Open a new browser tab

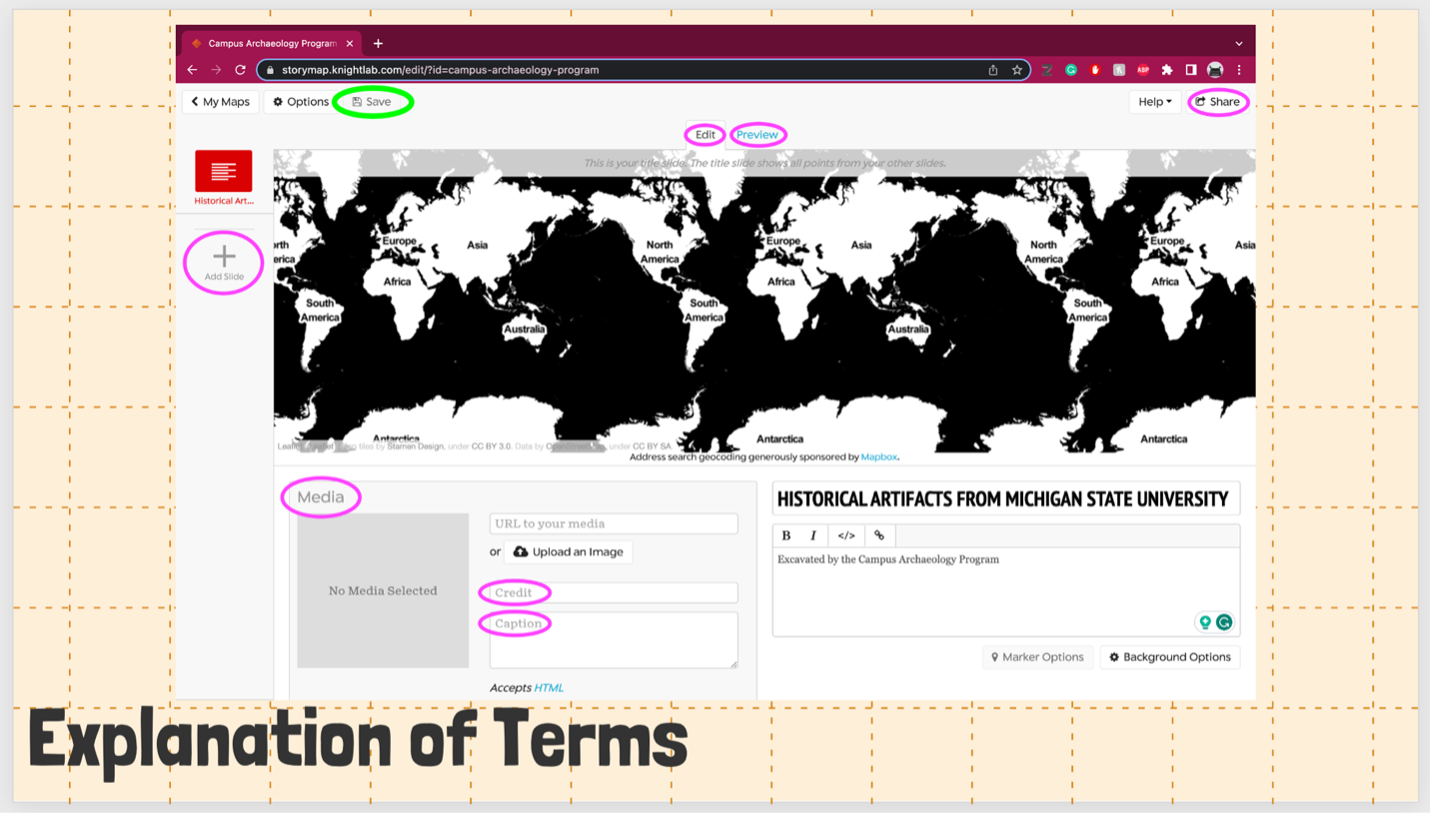click(x=378, y=43)
